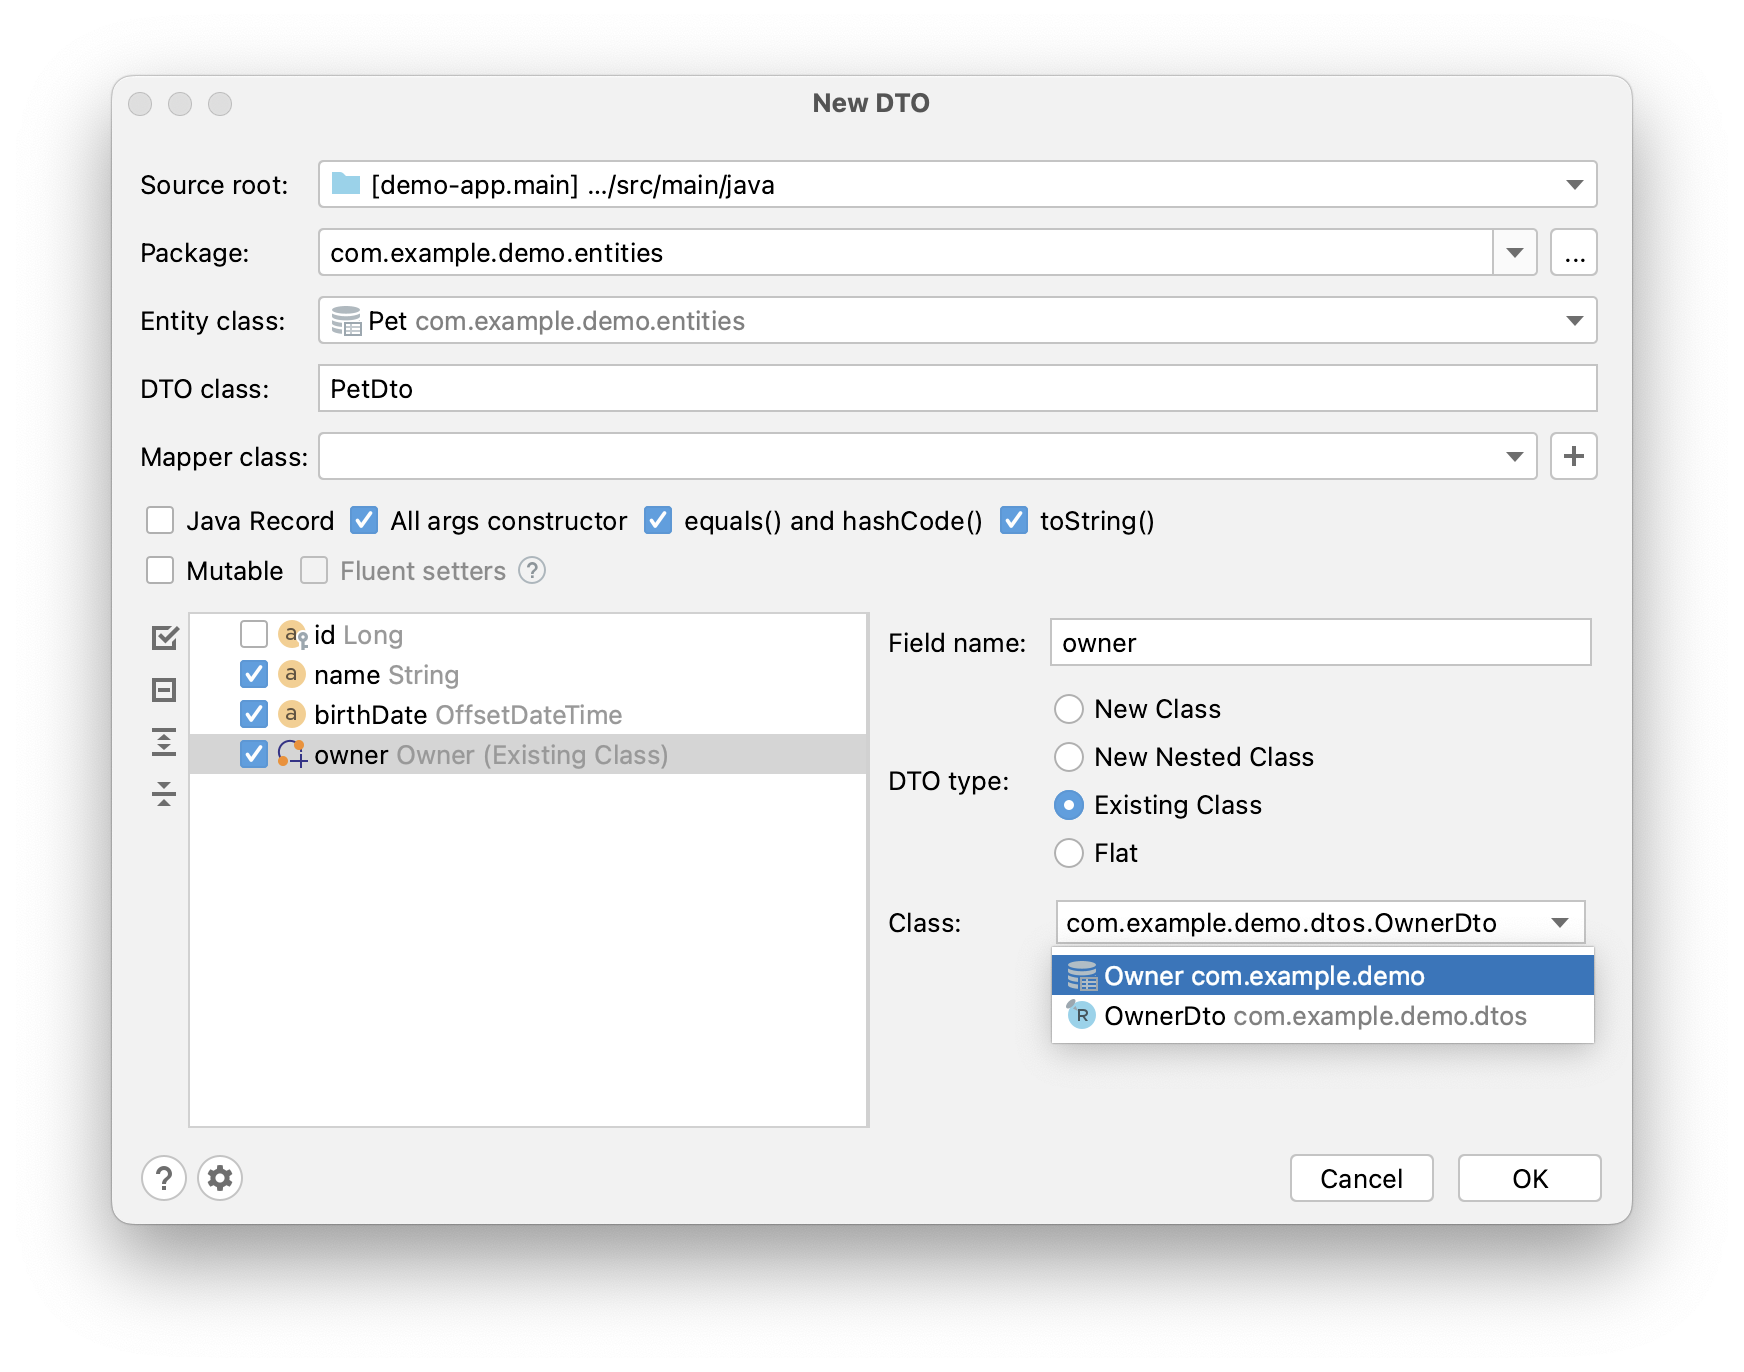Enable the Java Record checkbox
The image size is (1744, 1372).
[x=160, y=520]
